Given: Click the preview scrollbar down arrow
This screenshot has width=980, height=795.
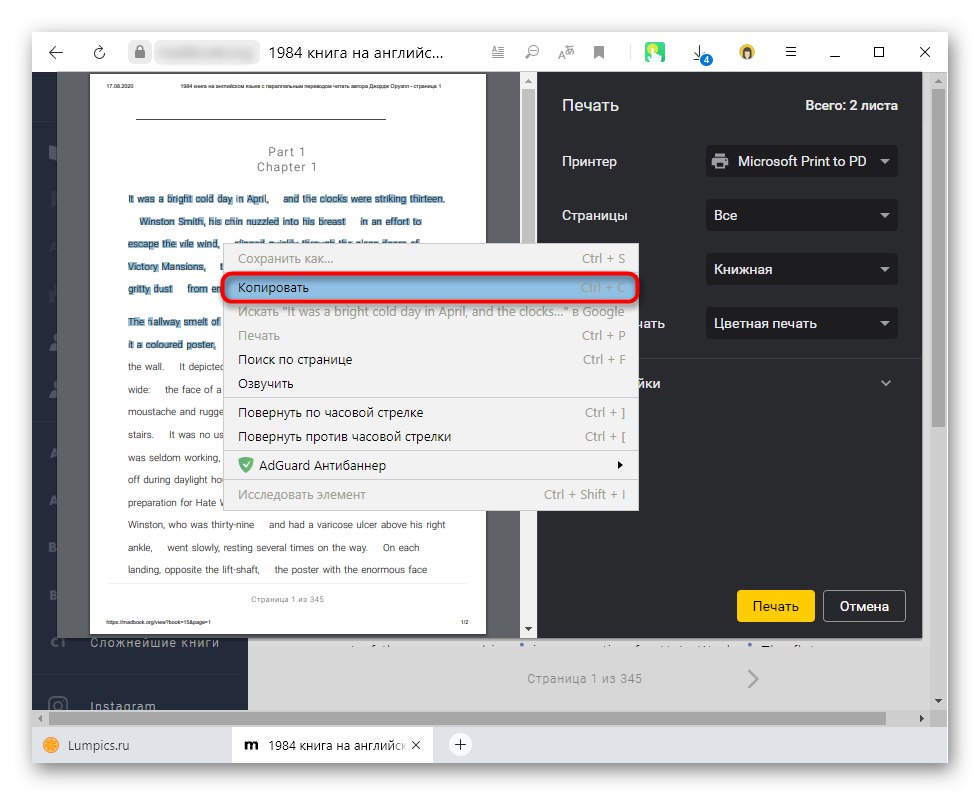Looking at the screenshot, I should [528, 629].
